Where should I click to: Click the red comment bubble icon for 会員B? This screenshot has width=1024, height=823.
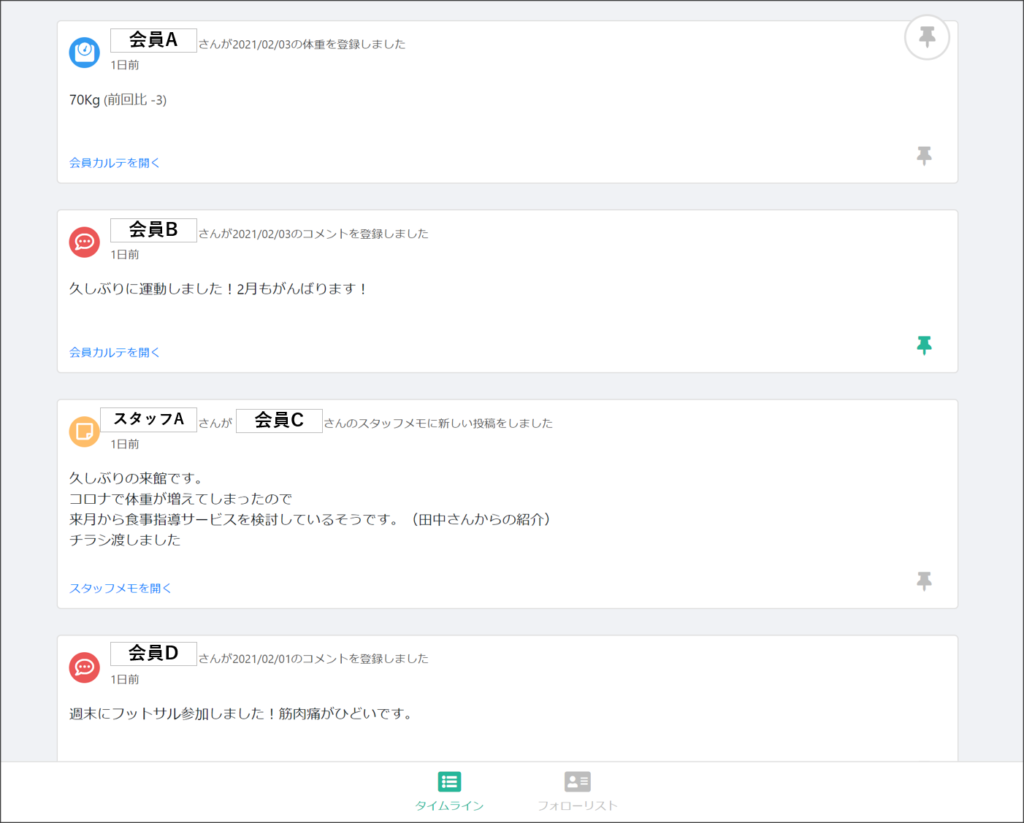pos(84,242)
